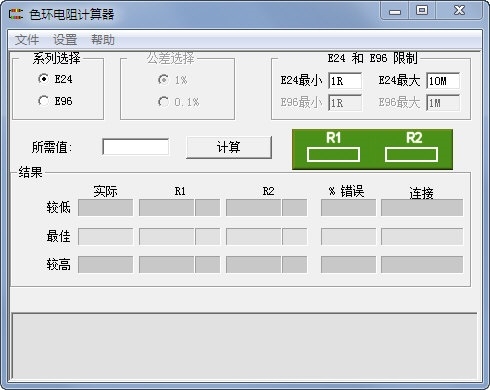
Task: Click the E96最大 value field
Action: [x=443, y=103]
